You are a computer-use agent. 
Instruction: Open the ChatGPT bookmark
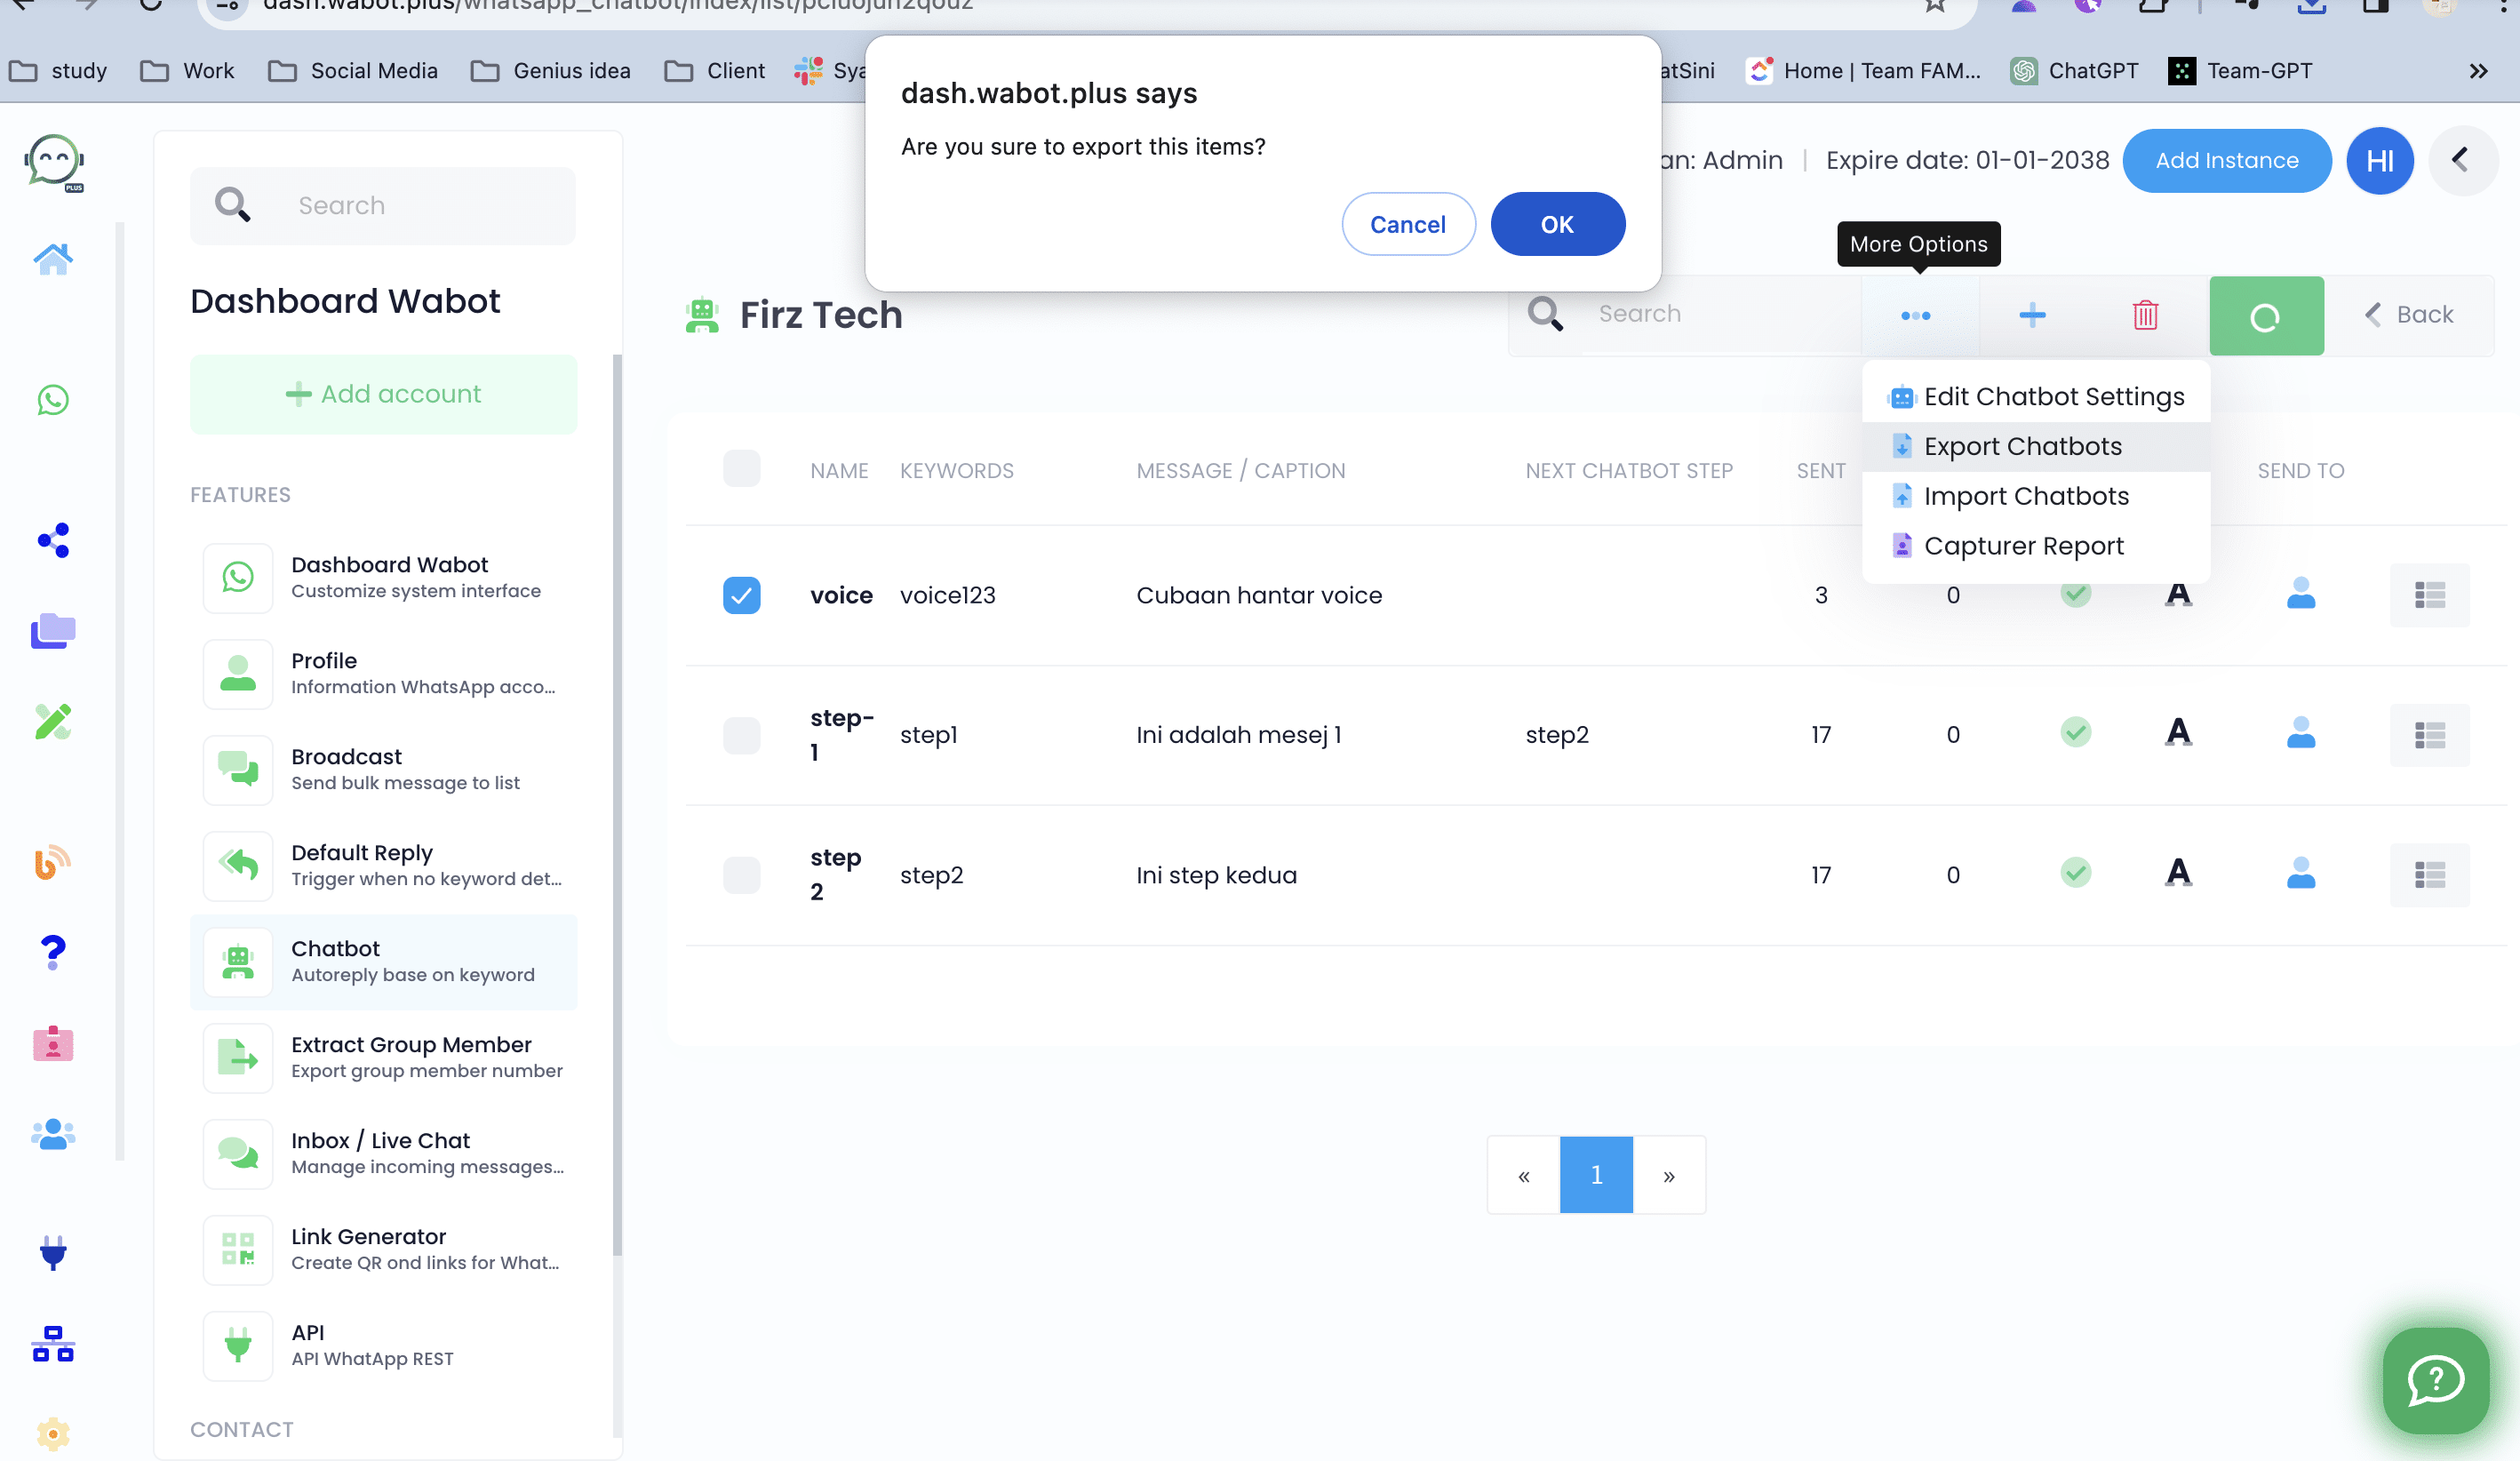pyautogui.click(x=2074, y=71)
